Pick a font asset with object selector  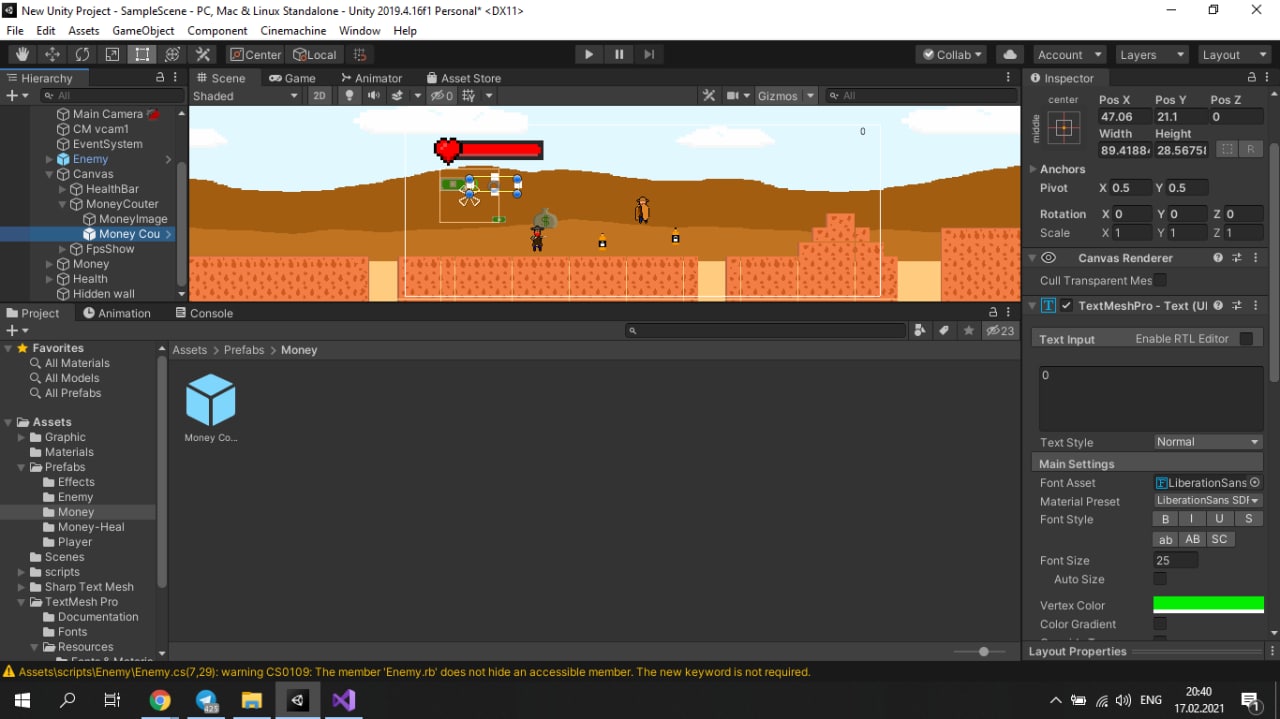coord(1255,483)
